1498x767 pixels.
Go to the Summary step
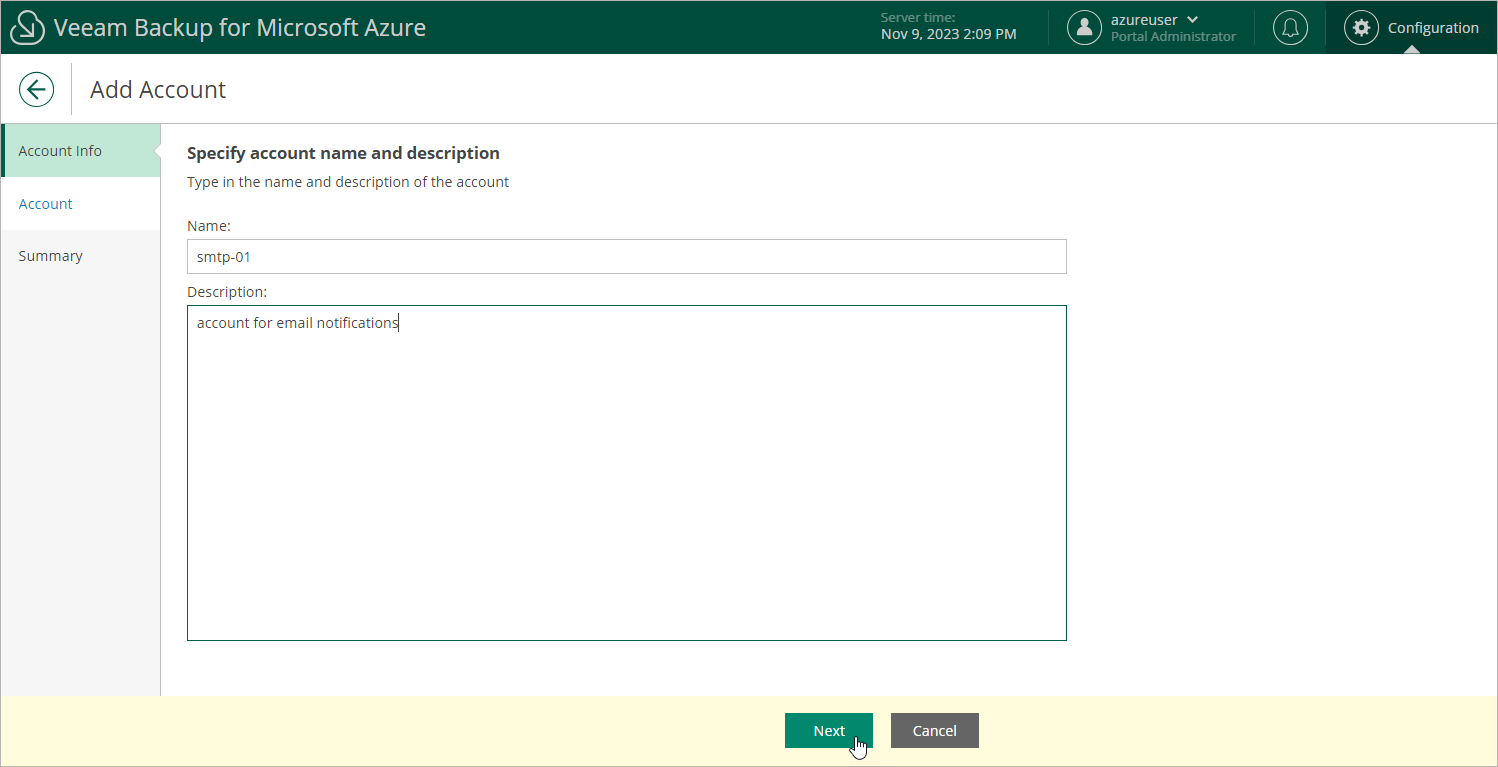point(81,256)
